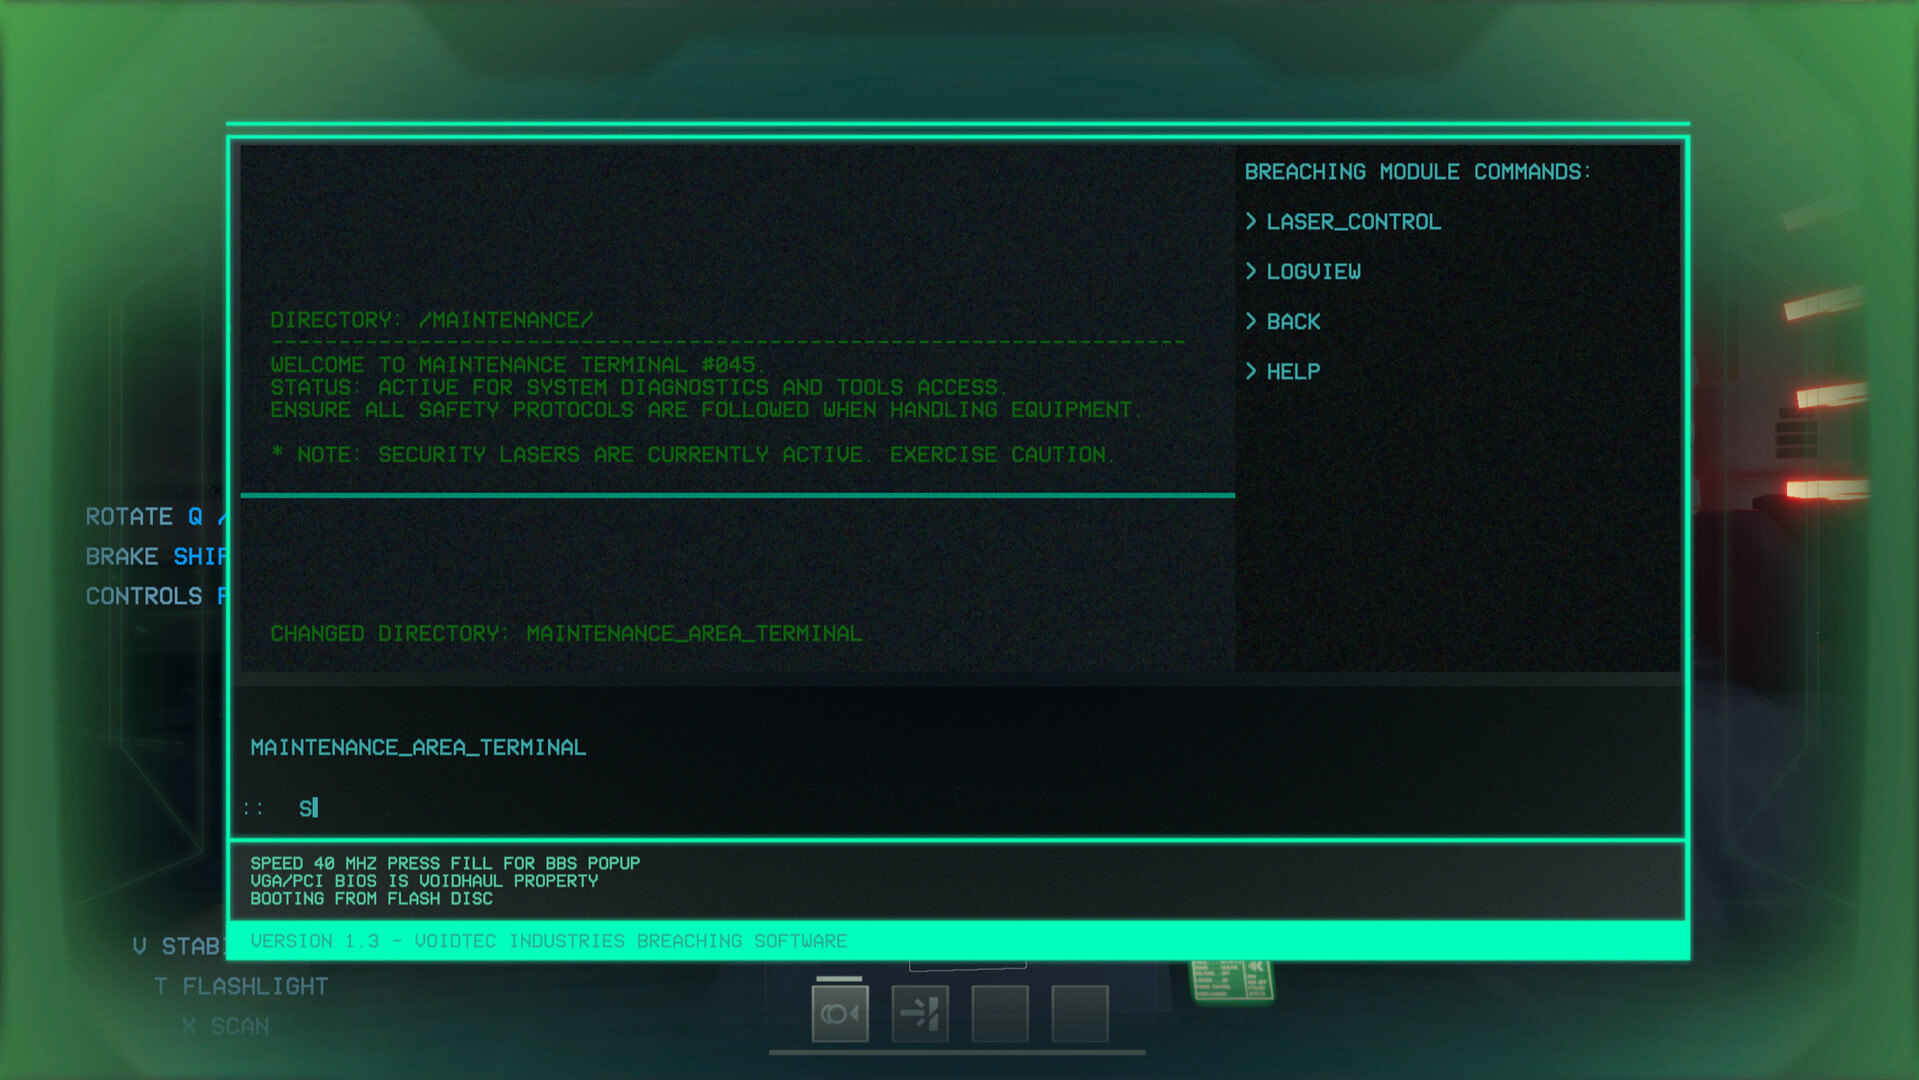The height and width of the screenshot is (1080, 1919).
Task: Expand the LOGVIEW command chevron
Action: coord(1253,271)
